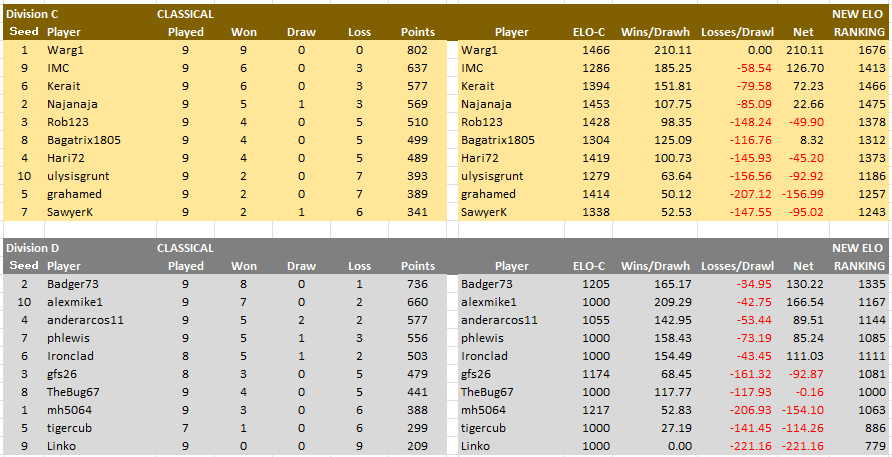Viewport: 892px width, 457px height.
Task: Select Warg1's Points value 802
Action: coord(417,50)
